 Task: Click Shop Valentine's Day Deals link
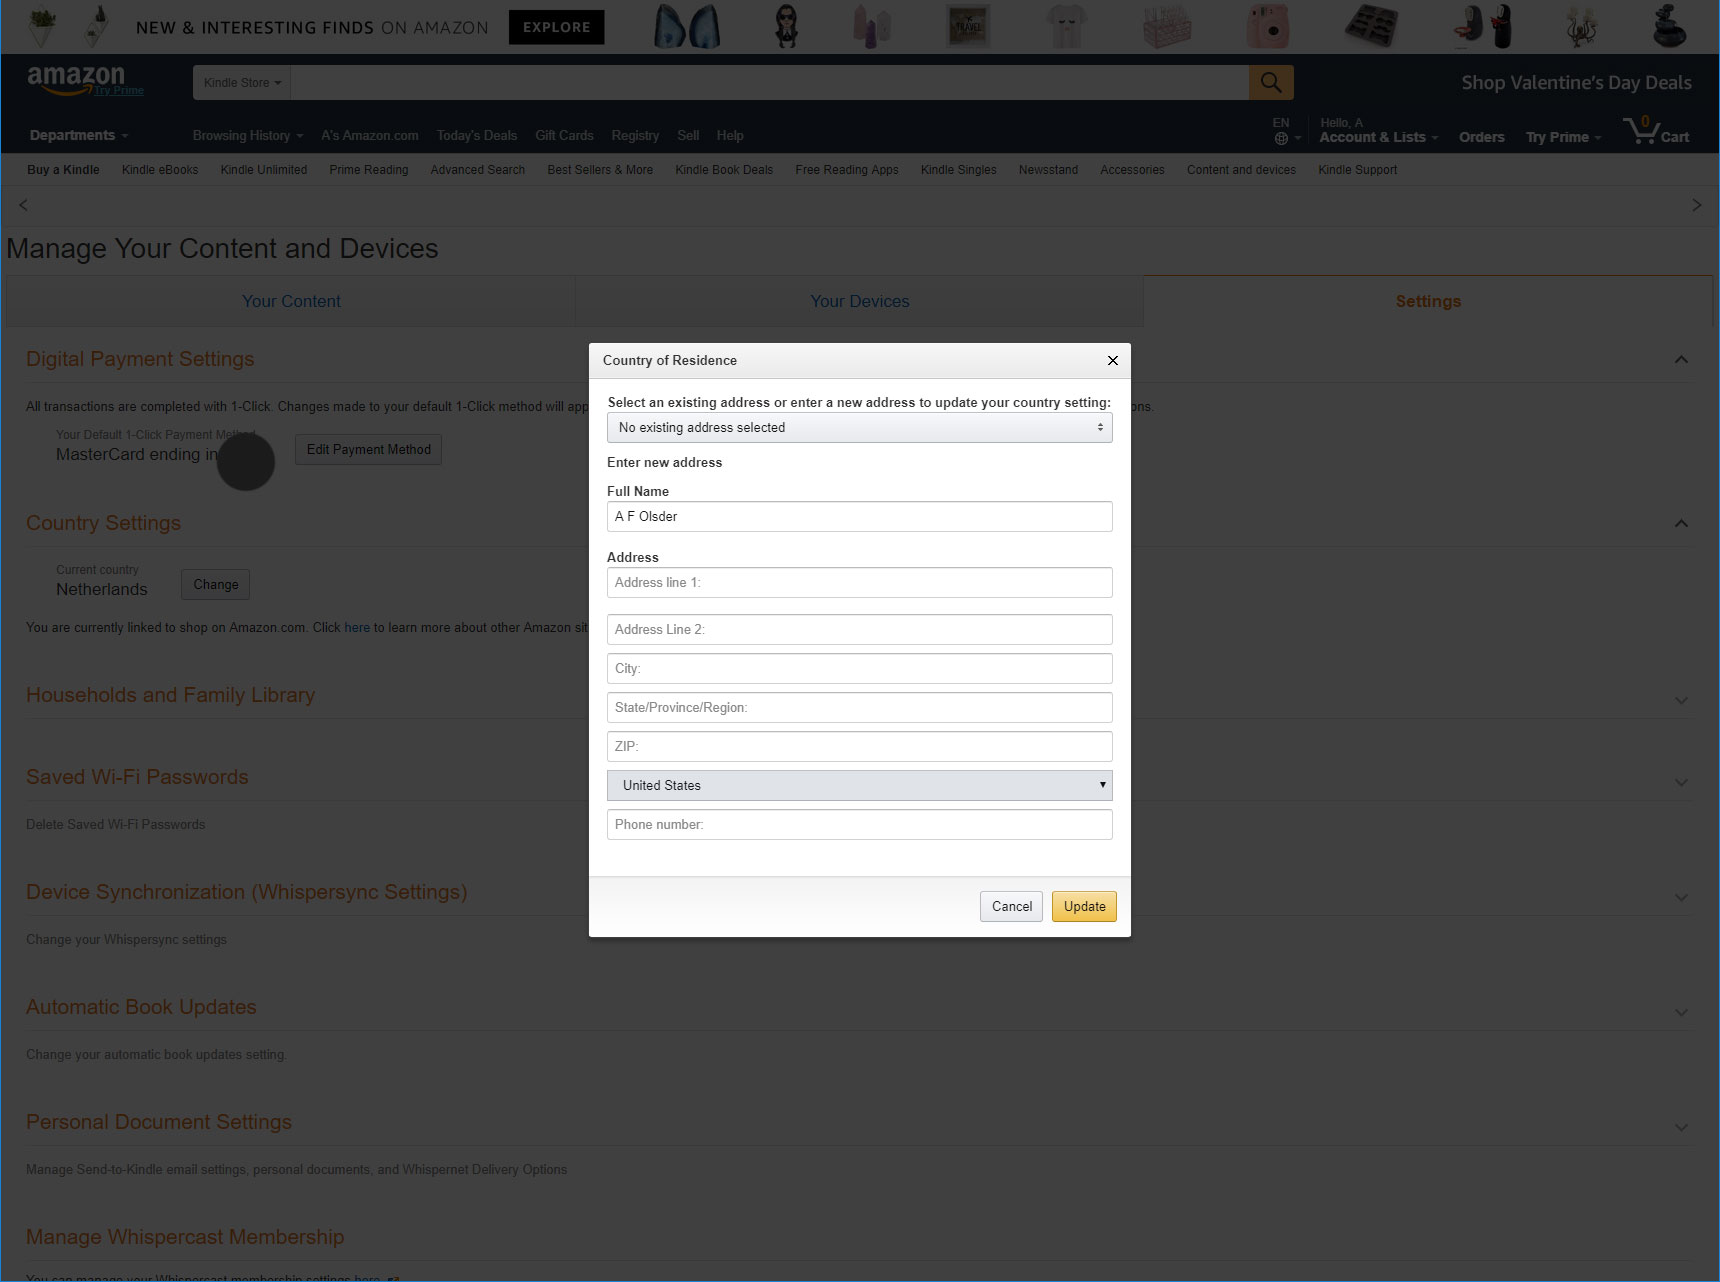1576,83
